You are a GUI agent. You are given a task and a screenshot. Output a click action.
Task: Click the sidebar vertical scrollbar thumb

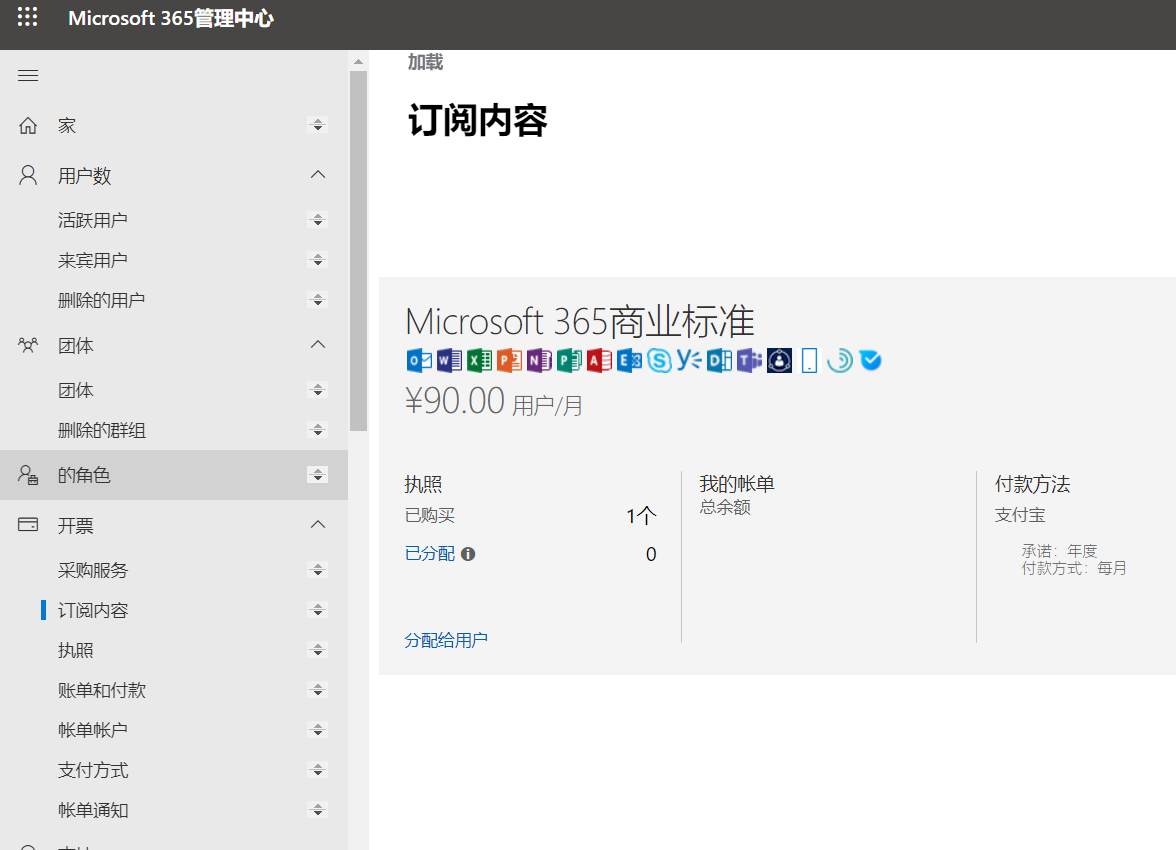coord(358,250)
